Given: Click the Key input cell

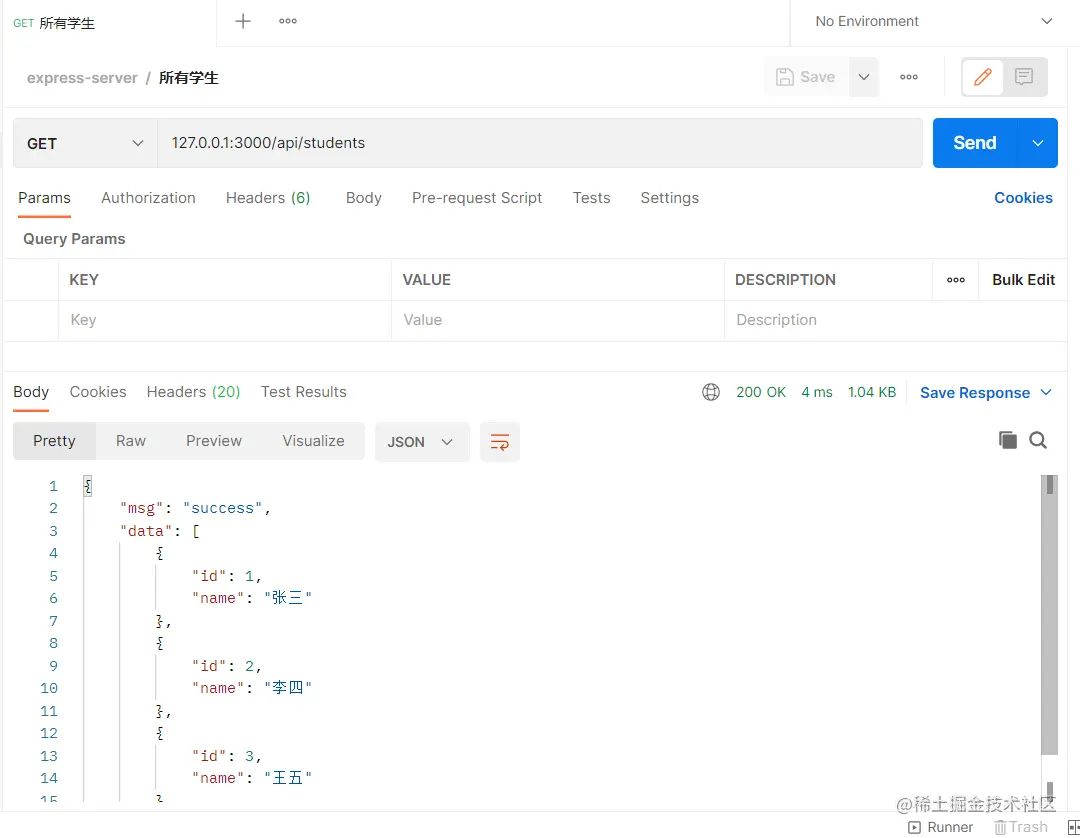Looking at the screenshot, I should [225, 320].
